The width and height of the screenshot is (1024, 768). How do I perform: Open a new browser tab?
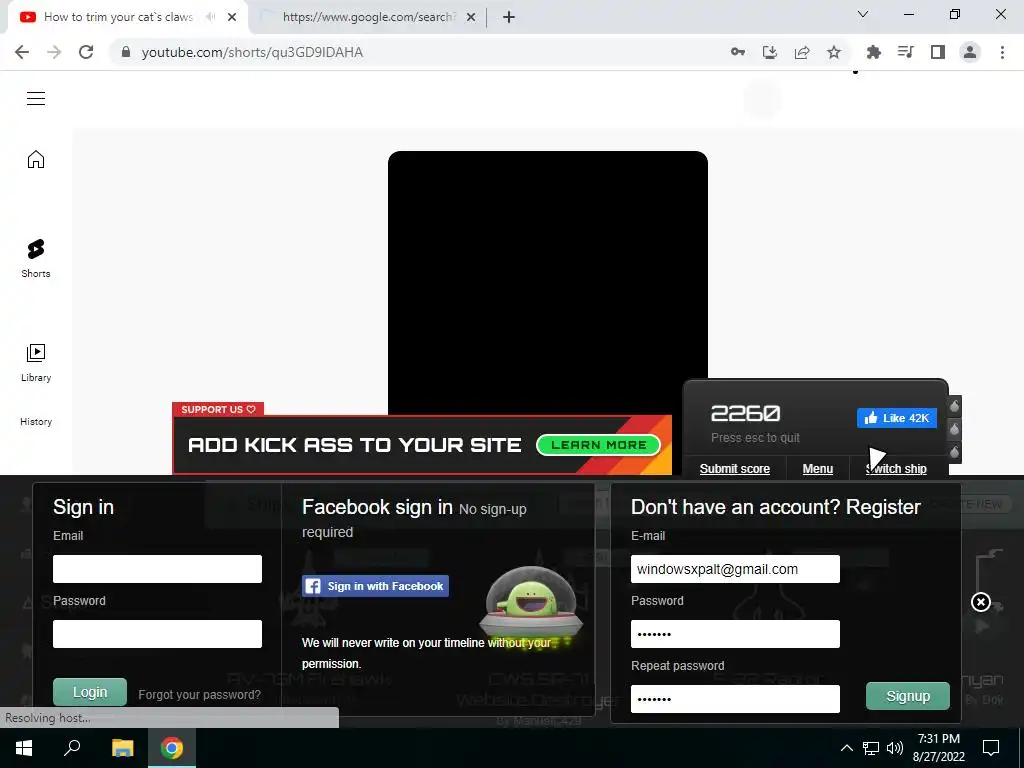pos(509,17)
